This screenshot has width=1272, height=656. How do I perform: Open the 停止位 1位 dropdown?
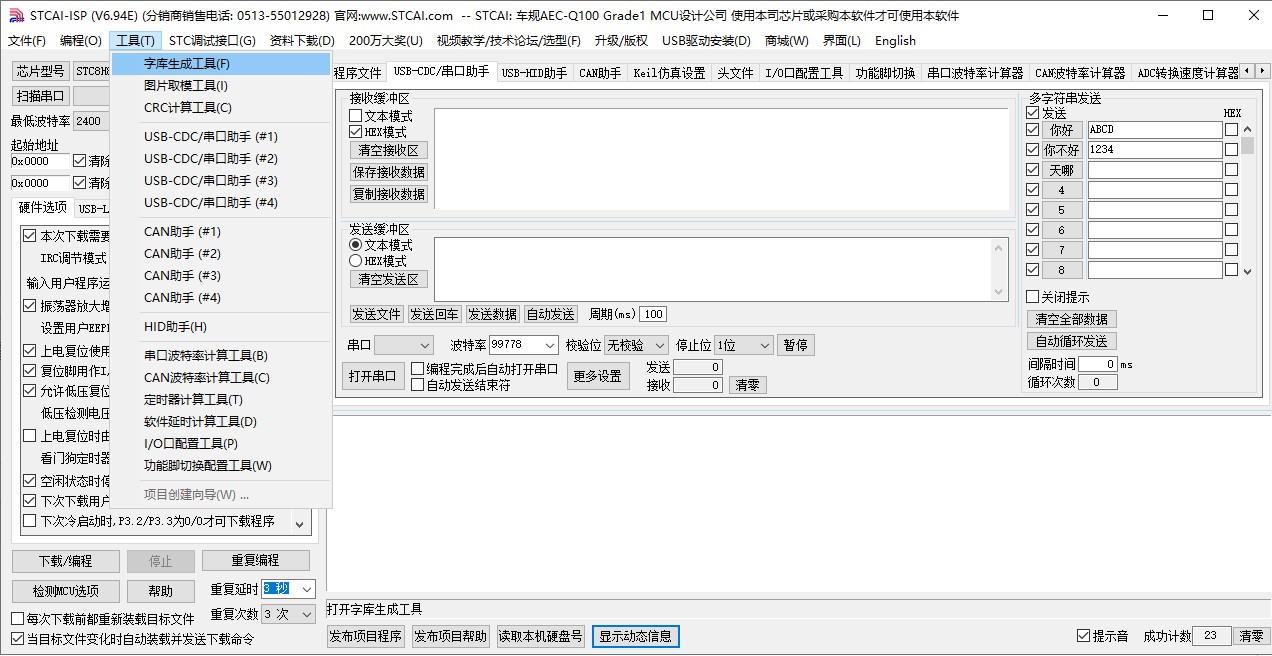744,345
